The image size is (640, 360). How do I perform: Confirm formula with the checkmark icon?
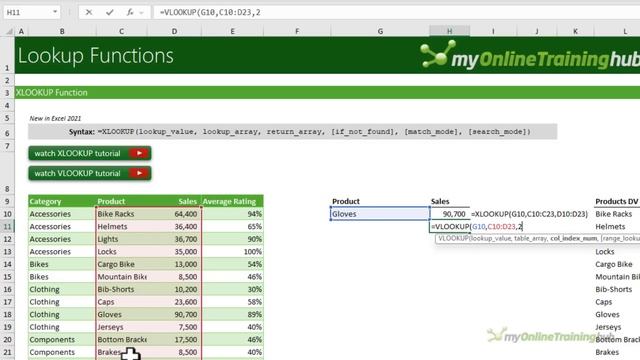click(109, 12)
